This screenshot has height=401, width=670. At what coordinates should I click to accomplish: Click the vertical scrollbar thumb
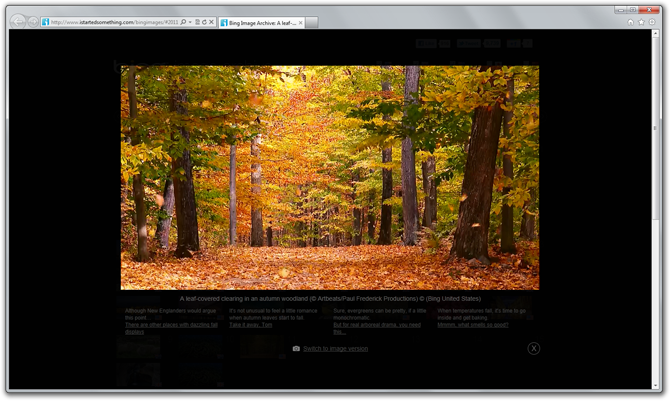(x=655, y=128)
